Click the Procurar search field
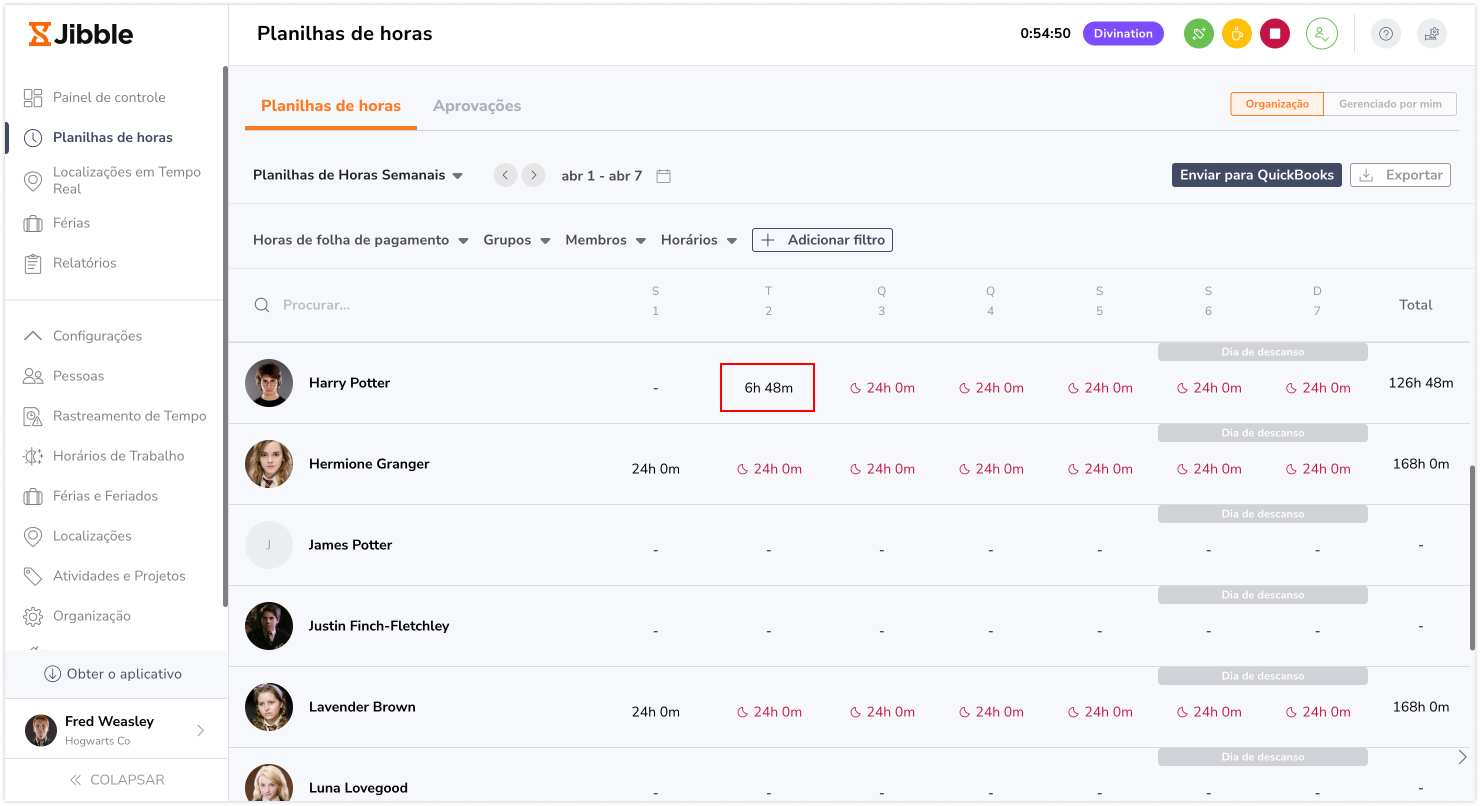Image resolution: width=1480 pixels, height=806 pixels. (x=400, y=305)
